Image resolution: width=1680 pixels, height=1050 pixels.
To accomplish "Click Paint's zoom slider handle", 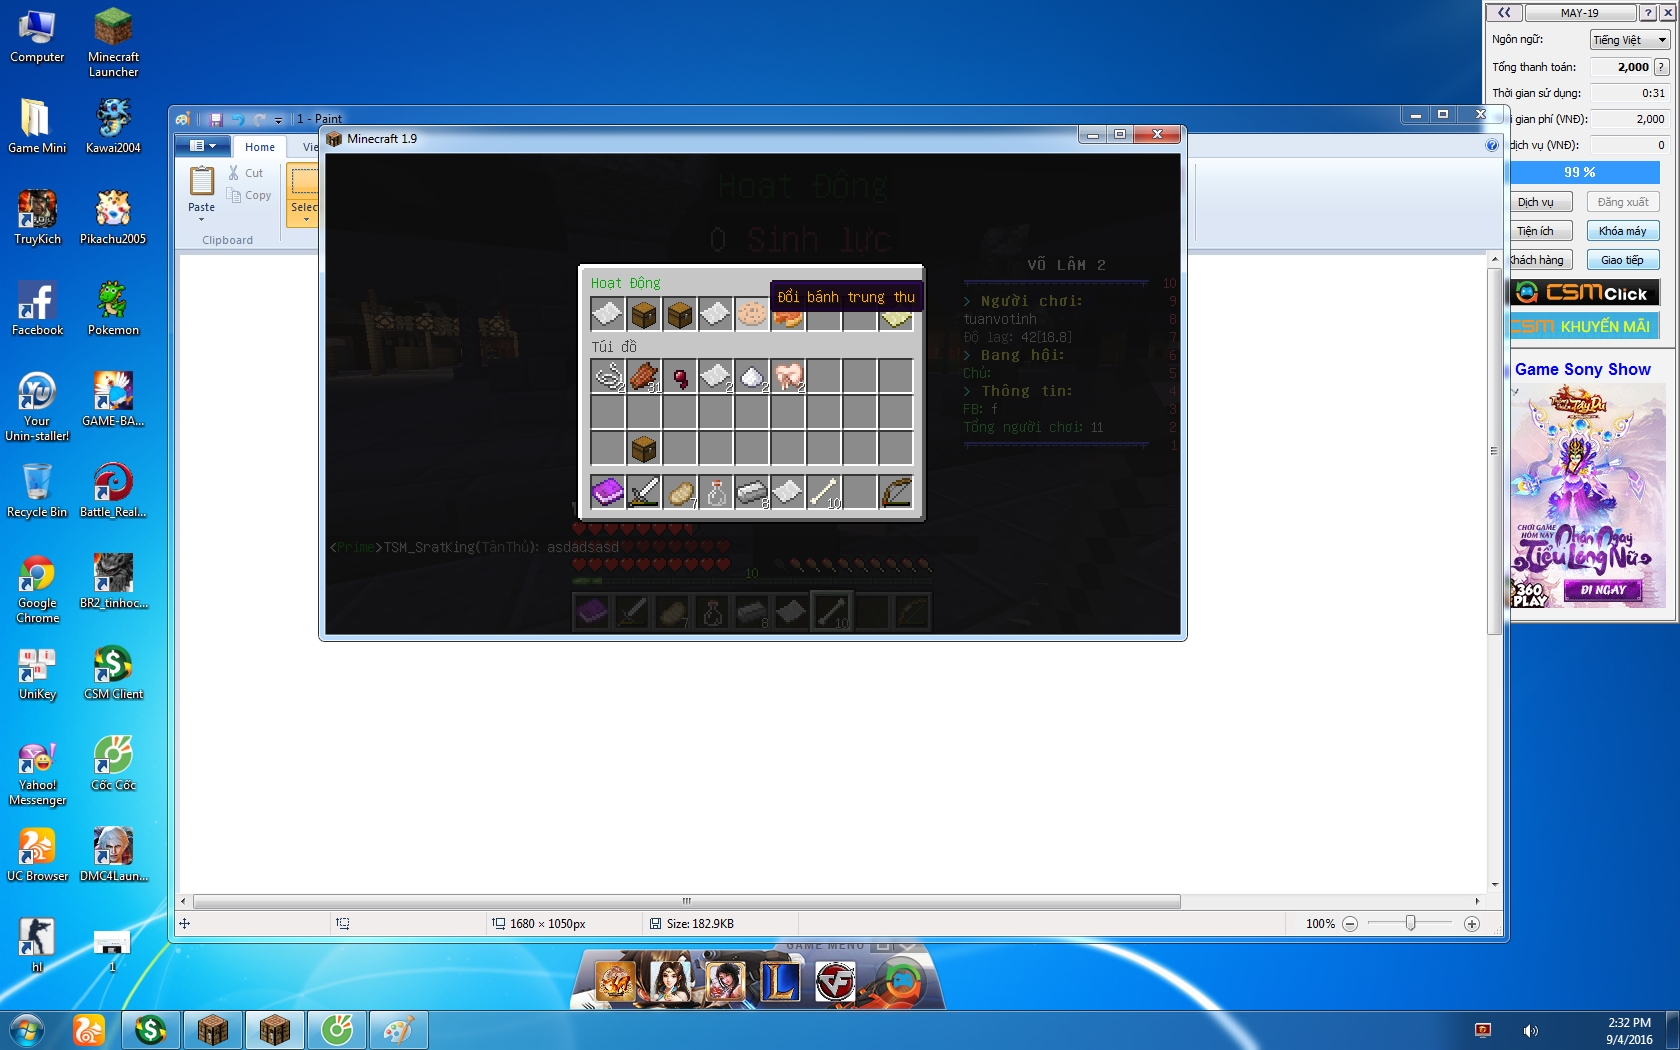I will pyautogui.click(x=1410, y=923).
